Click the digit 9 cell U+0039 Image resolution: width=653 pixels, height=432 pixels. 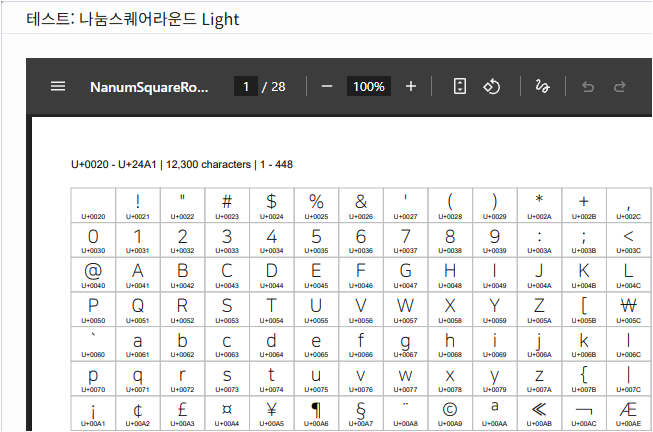(x=495, y=240)
